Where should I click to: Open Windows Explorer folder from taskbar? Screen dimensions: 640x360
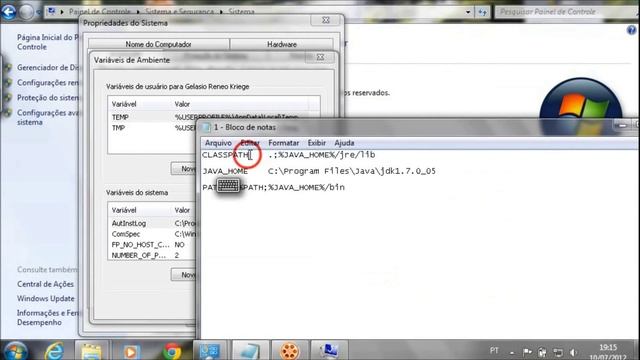pos(91,351)
